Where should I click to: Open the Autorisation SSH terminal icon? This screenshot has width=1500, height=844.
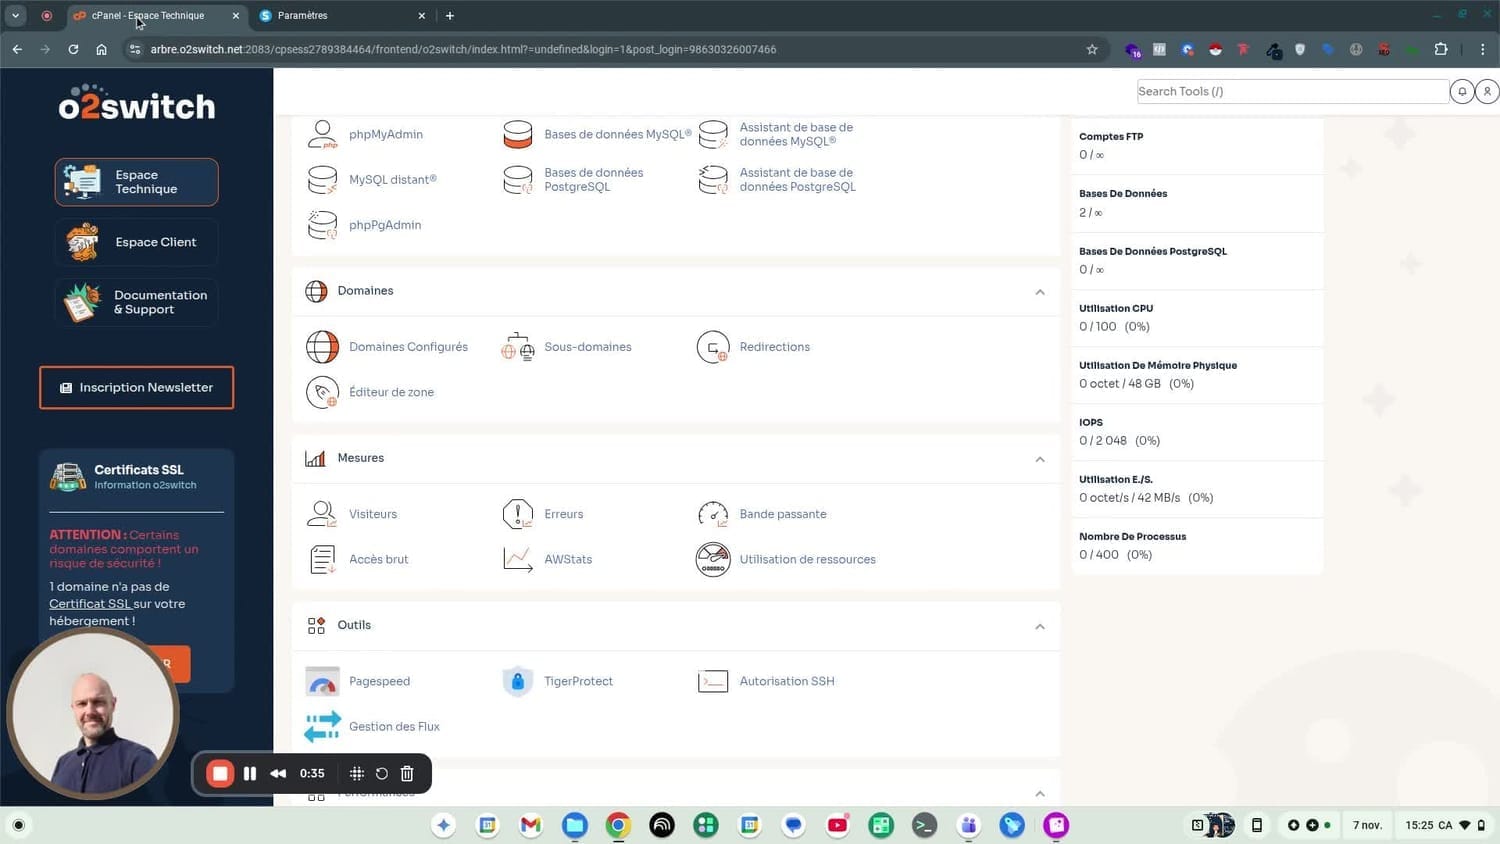click(x=713, y=681)
